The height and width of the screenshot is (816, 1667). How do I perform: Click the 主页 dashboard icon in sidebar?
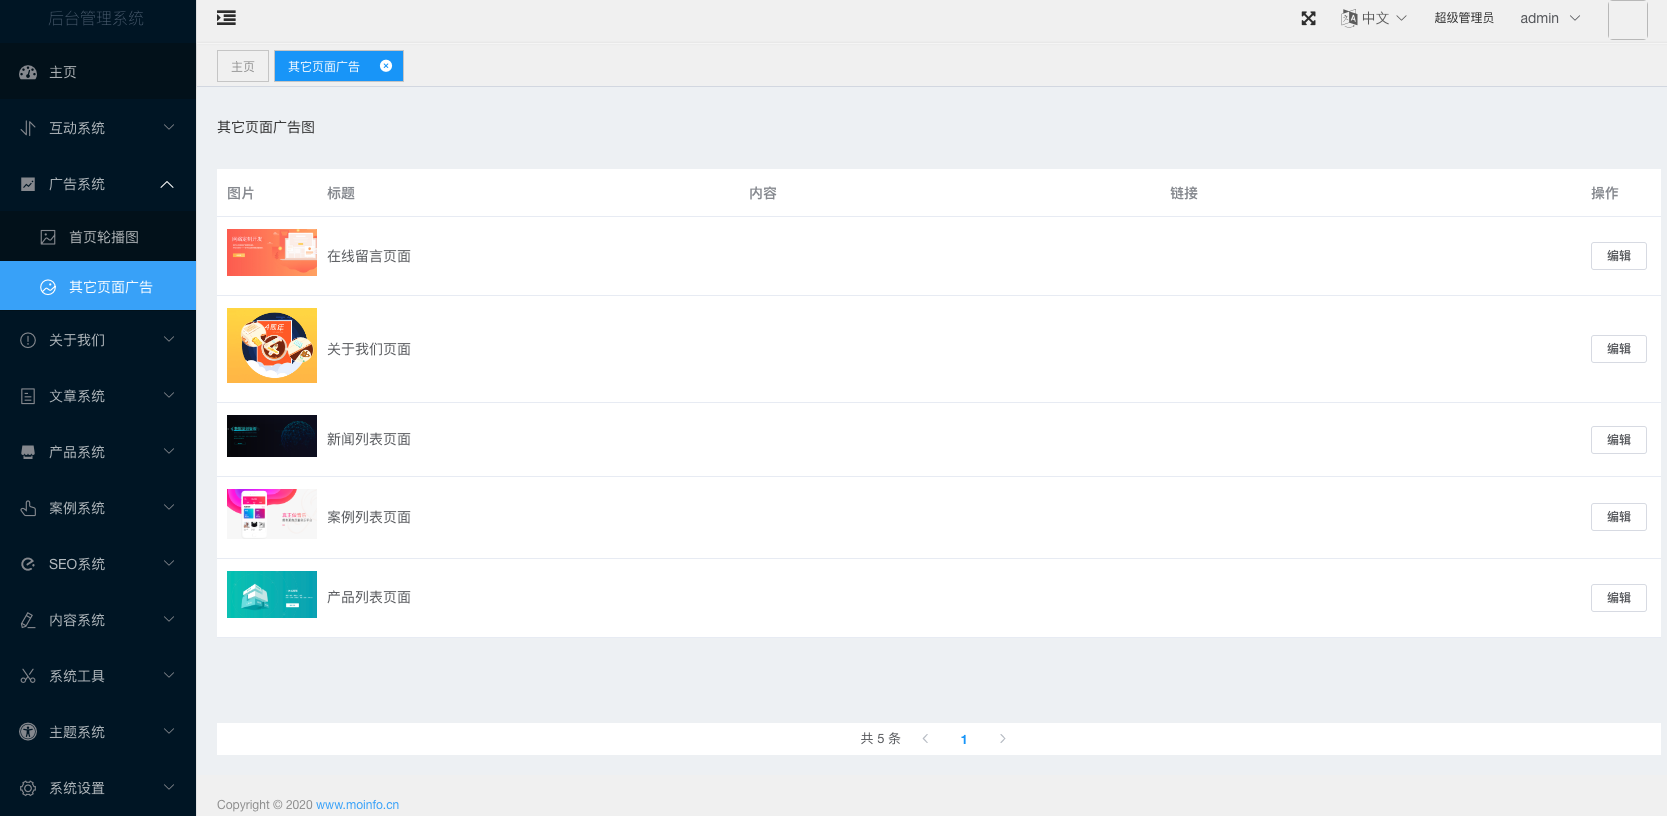pyautogui.click(x=28, y=72)
